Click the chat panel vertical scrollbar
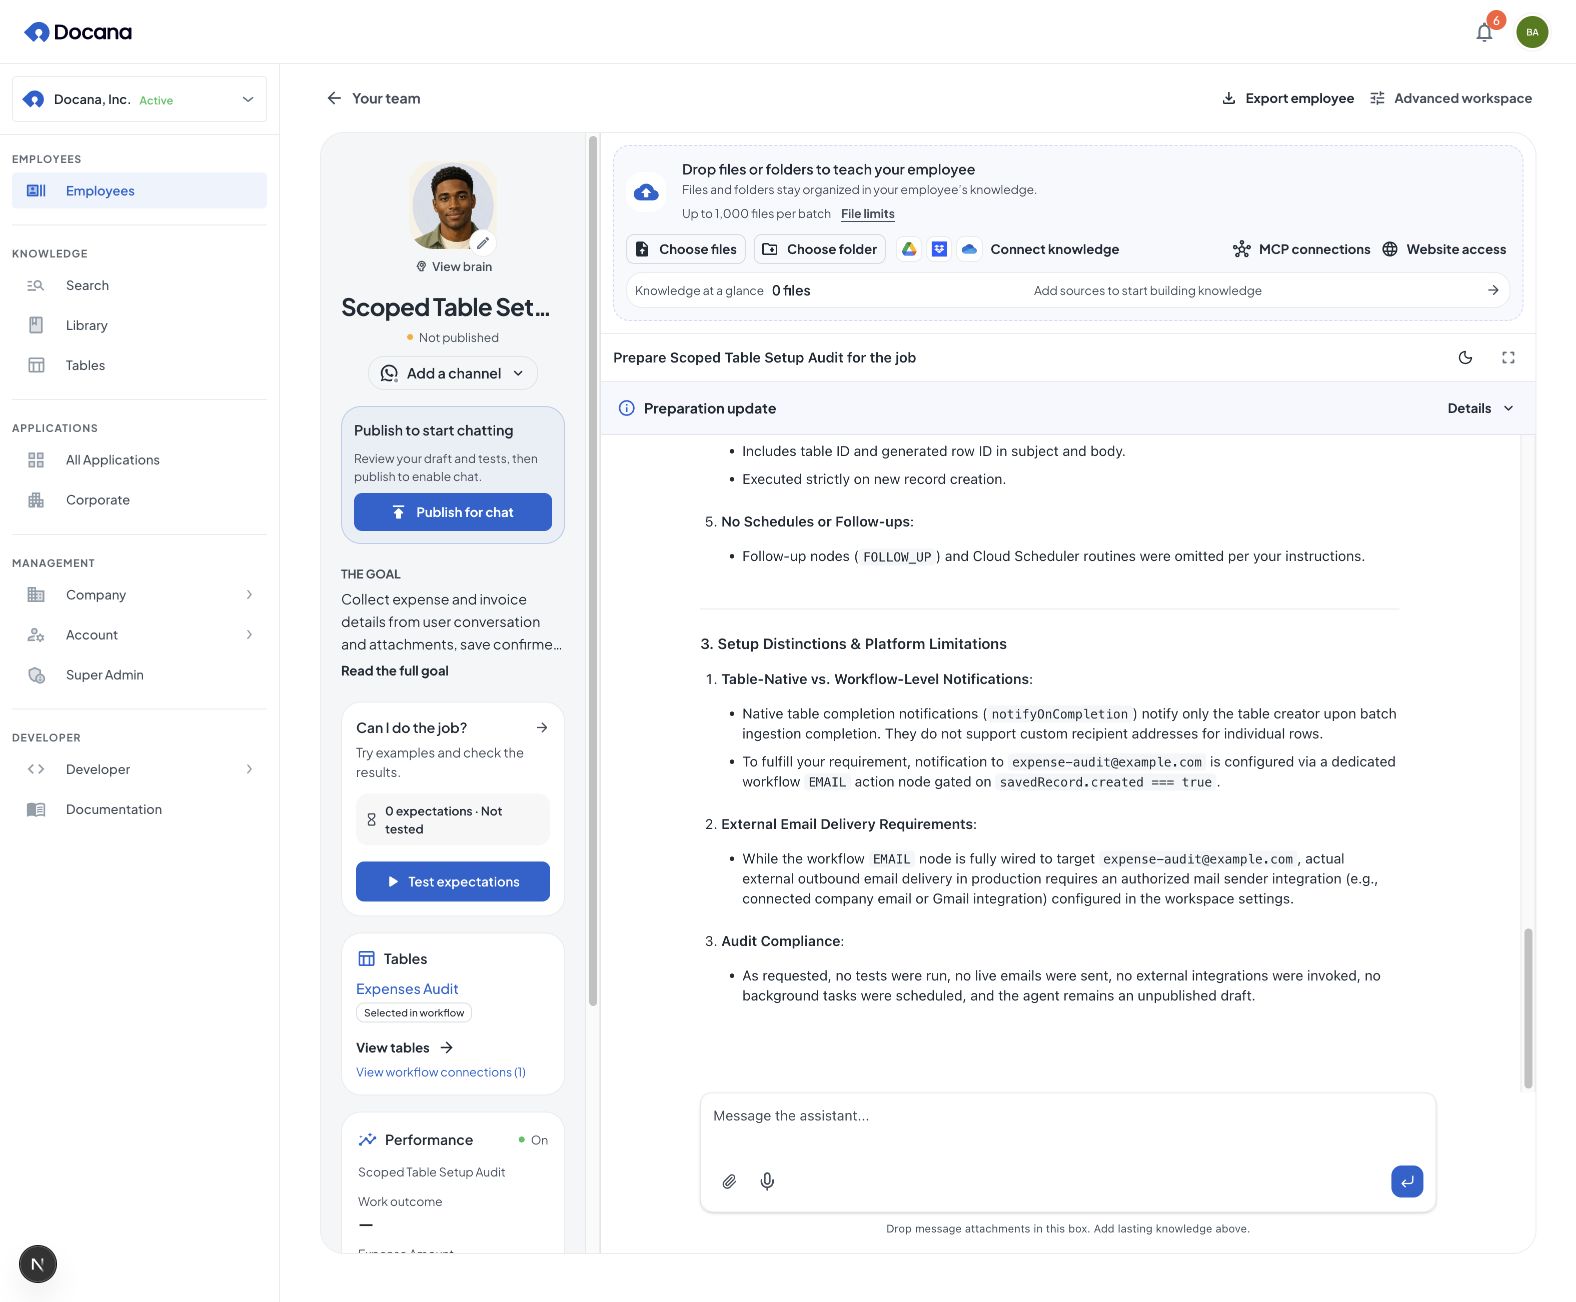 [1528, 1008]
